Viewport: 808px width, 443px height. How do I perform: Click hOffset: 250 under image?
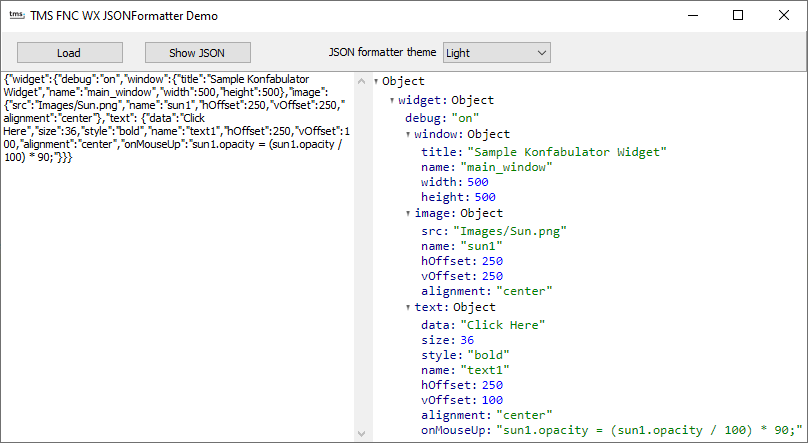pos(462,261)
